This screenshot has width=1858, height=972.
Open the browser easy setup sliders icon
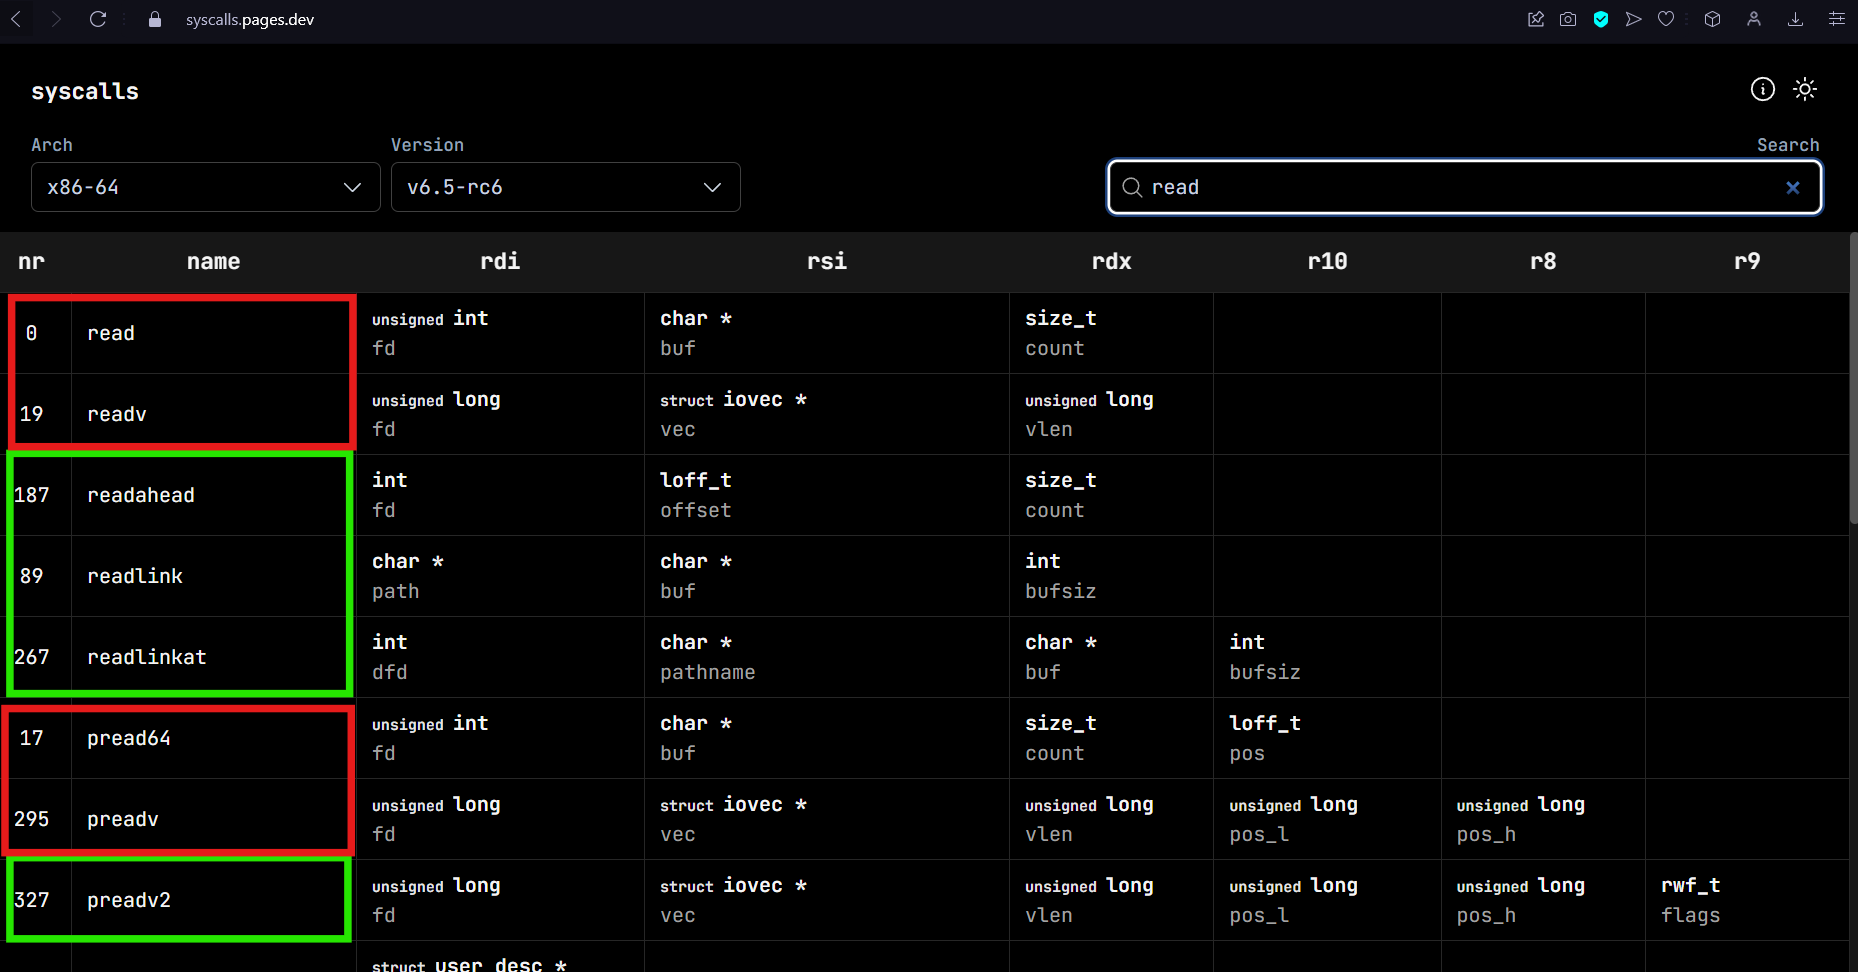point(1837,19)
